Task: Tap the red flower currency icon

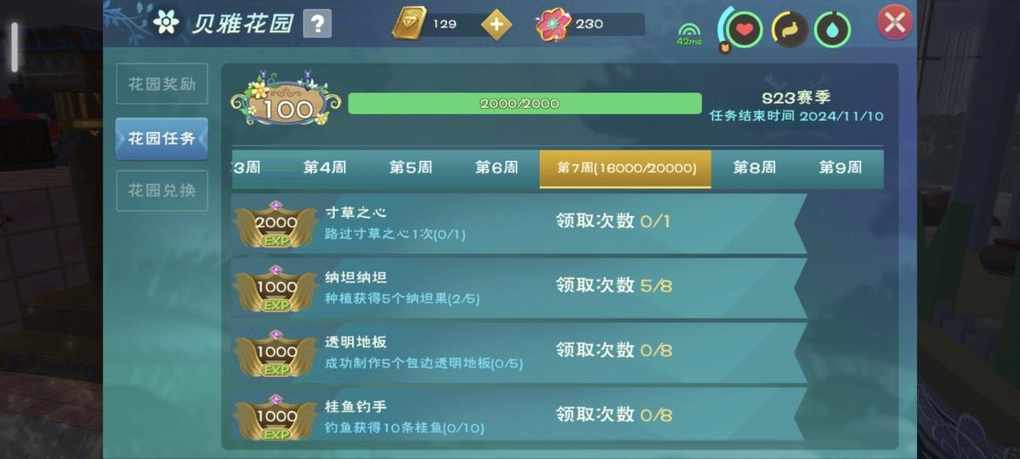Action: 554,25
